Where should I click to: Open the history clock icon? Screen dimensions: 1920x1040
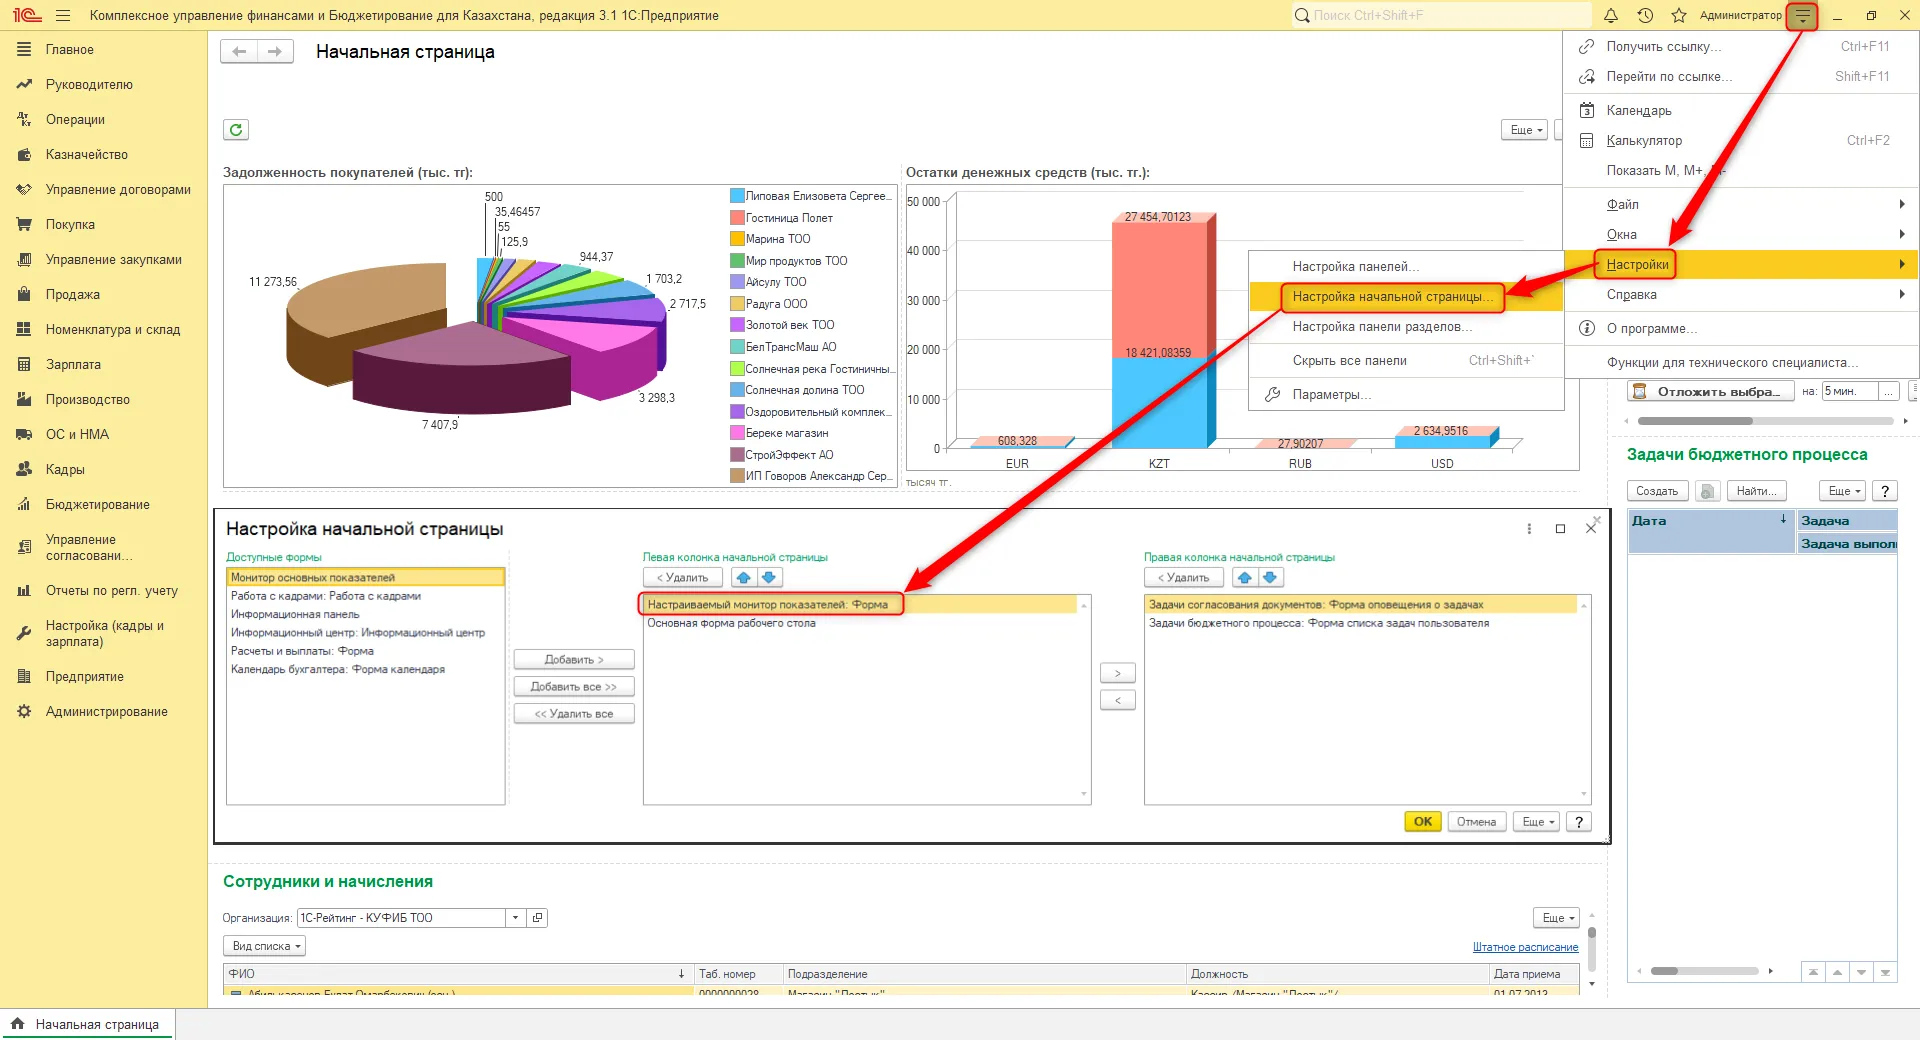pos(1645,15)
